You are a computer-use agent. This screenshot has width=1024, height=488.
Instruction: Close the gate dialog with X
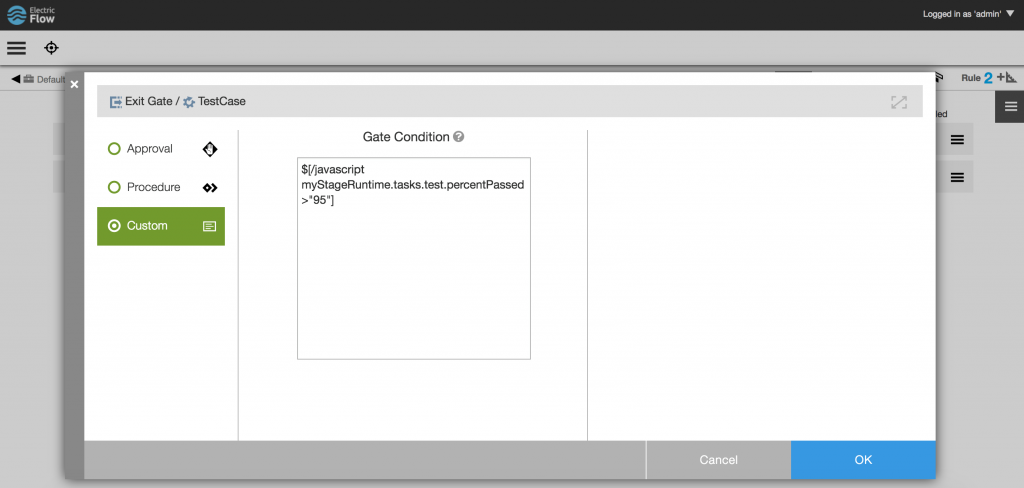[x=74, y=84]
